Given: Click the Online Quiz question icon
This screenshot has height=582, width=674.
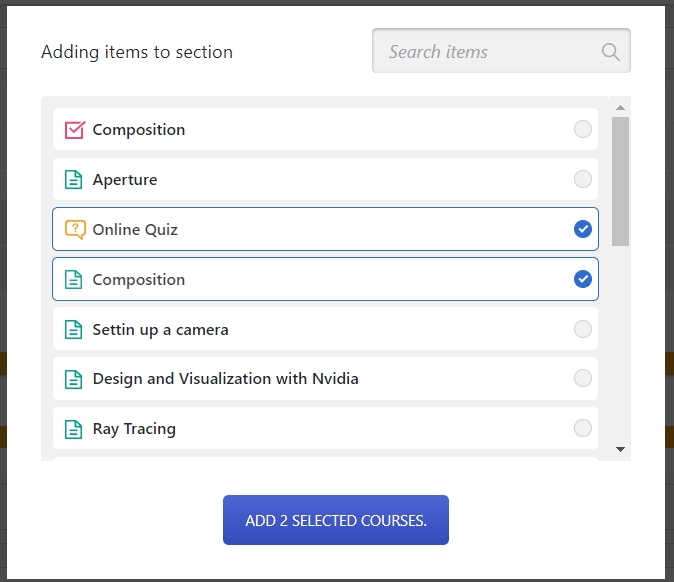Looking at the screenshot, I should [74, 230].
